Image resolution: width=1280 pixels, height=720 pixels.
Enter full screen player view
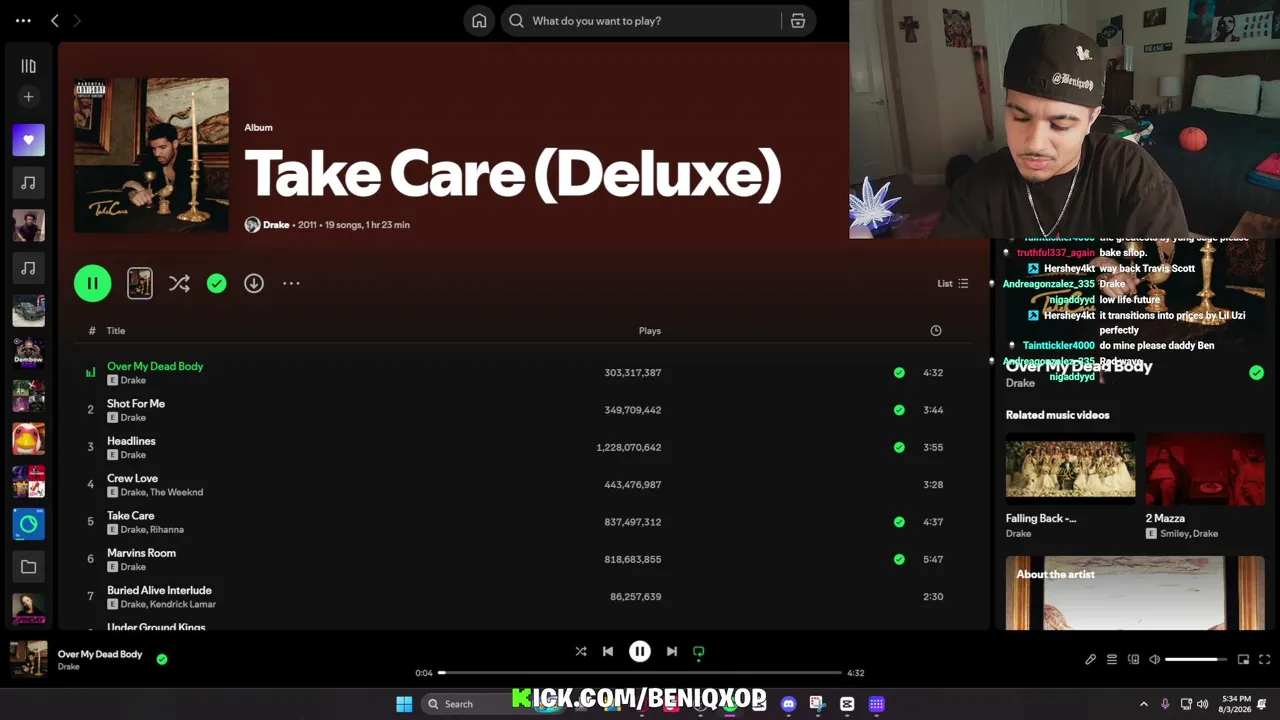(x=1265, y=659)
